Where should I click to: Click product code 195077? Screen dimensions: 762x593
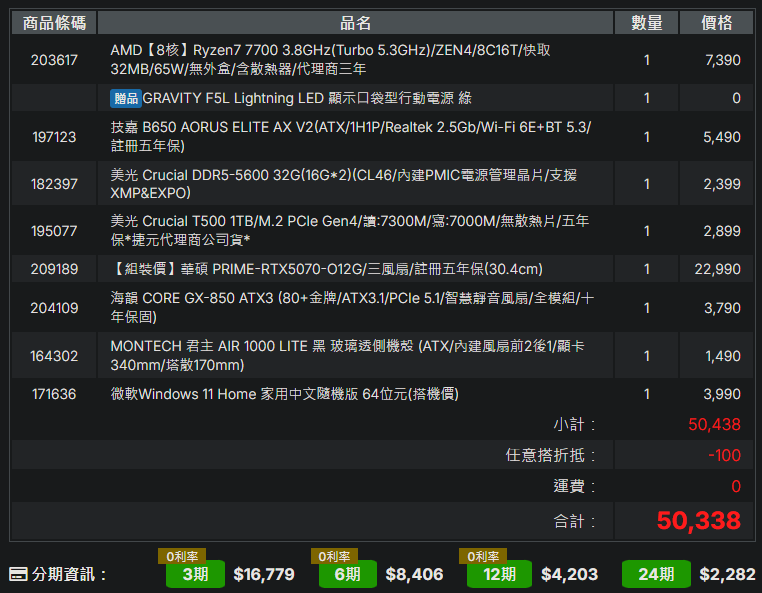[x=54, y=231]
